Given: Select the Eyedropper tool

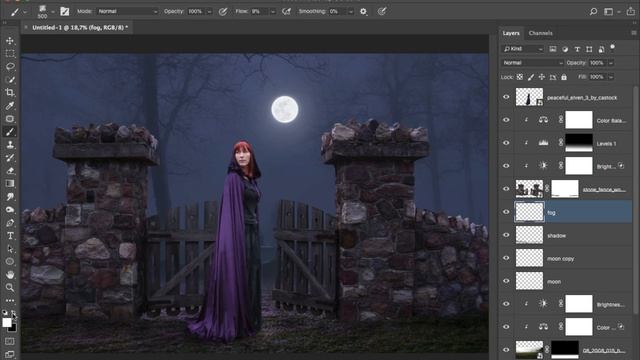Looking at the screenshot, I should (x=10, y=106).
